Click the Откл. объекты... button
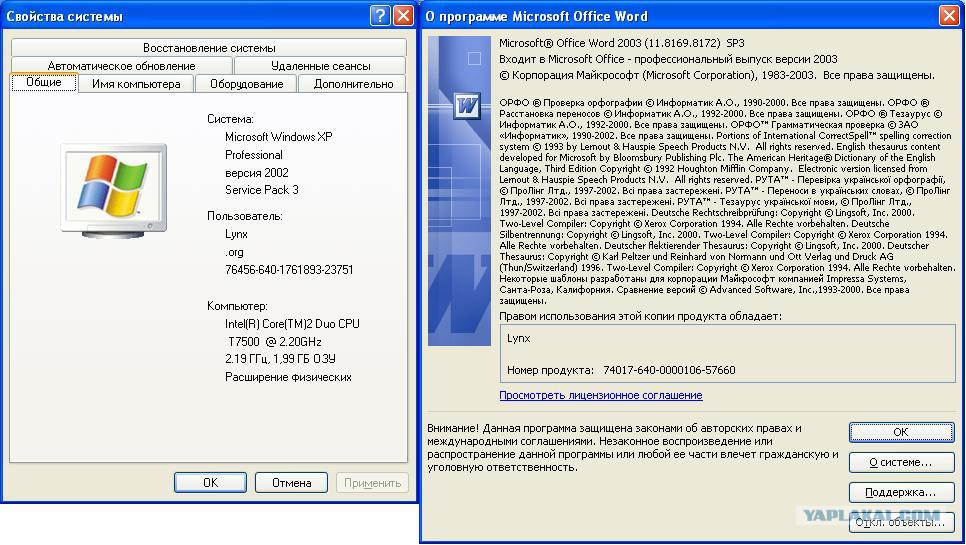 pos(901,522)
